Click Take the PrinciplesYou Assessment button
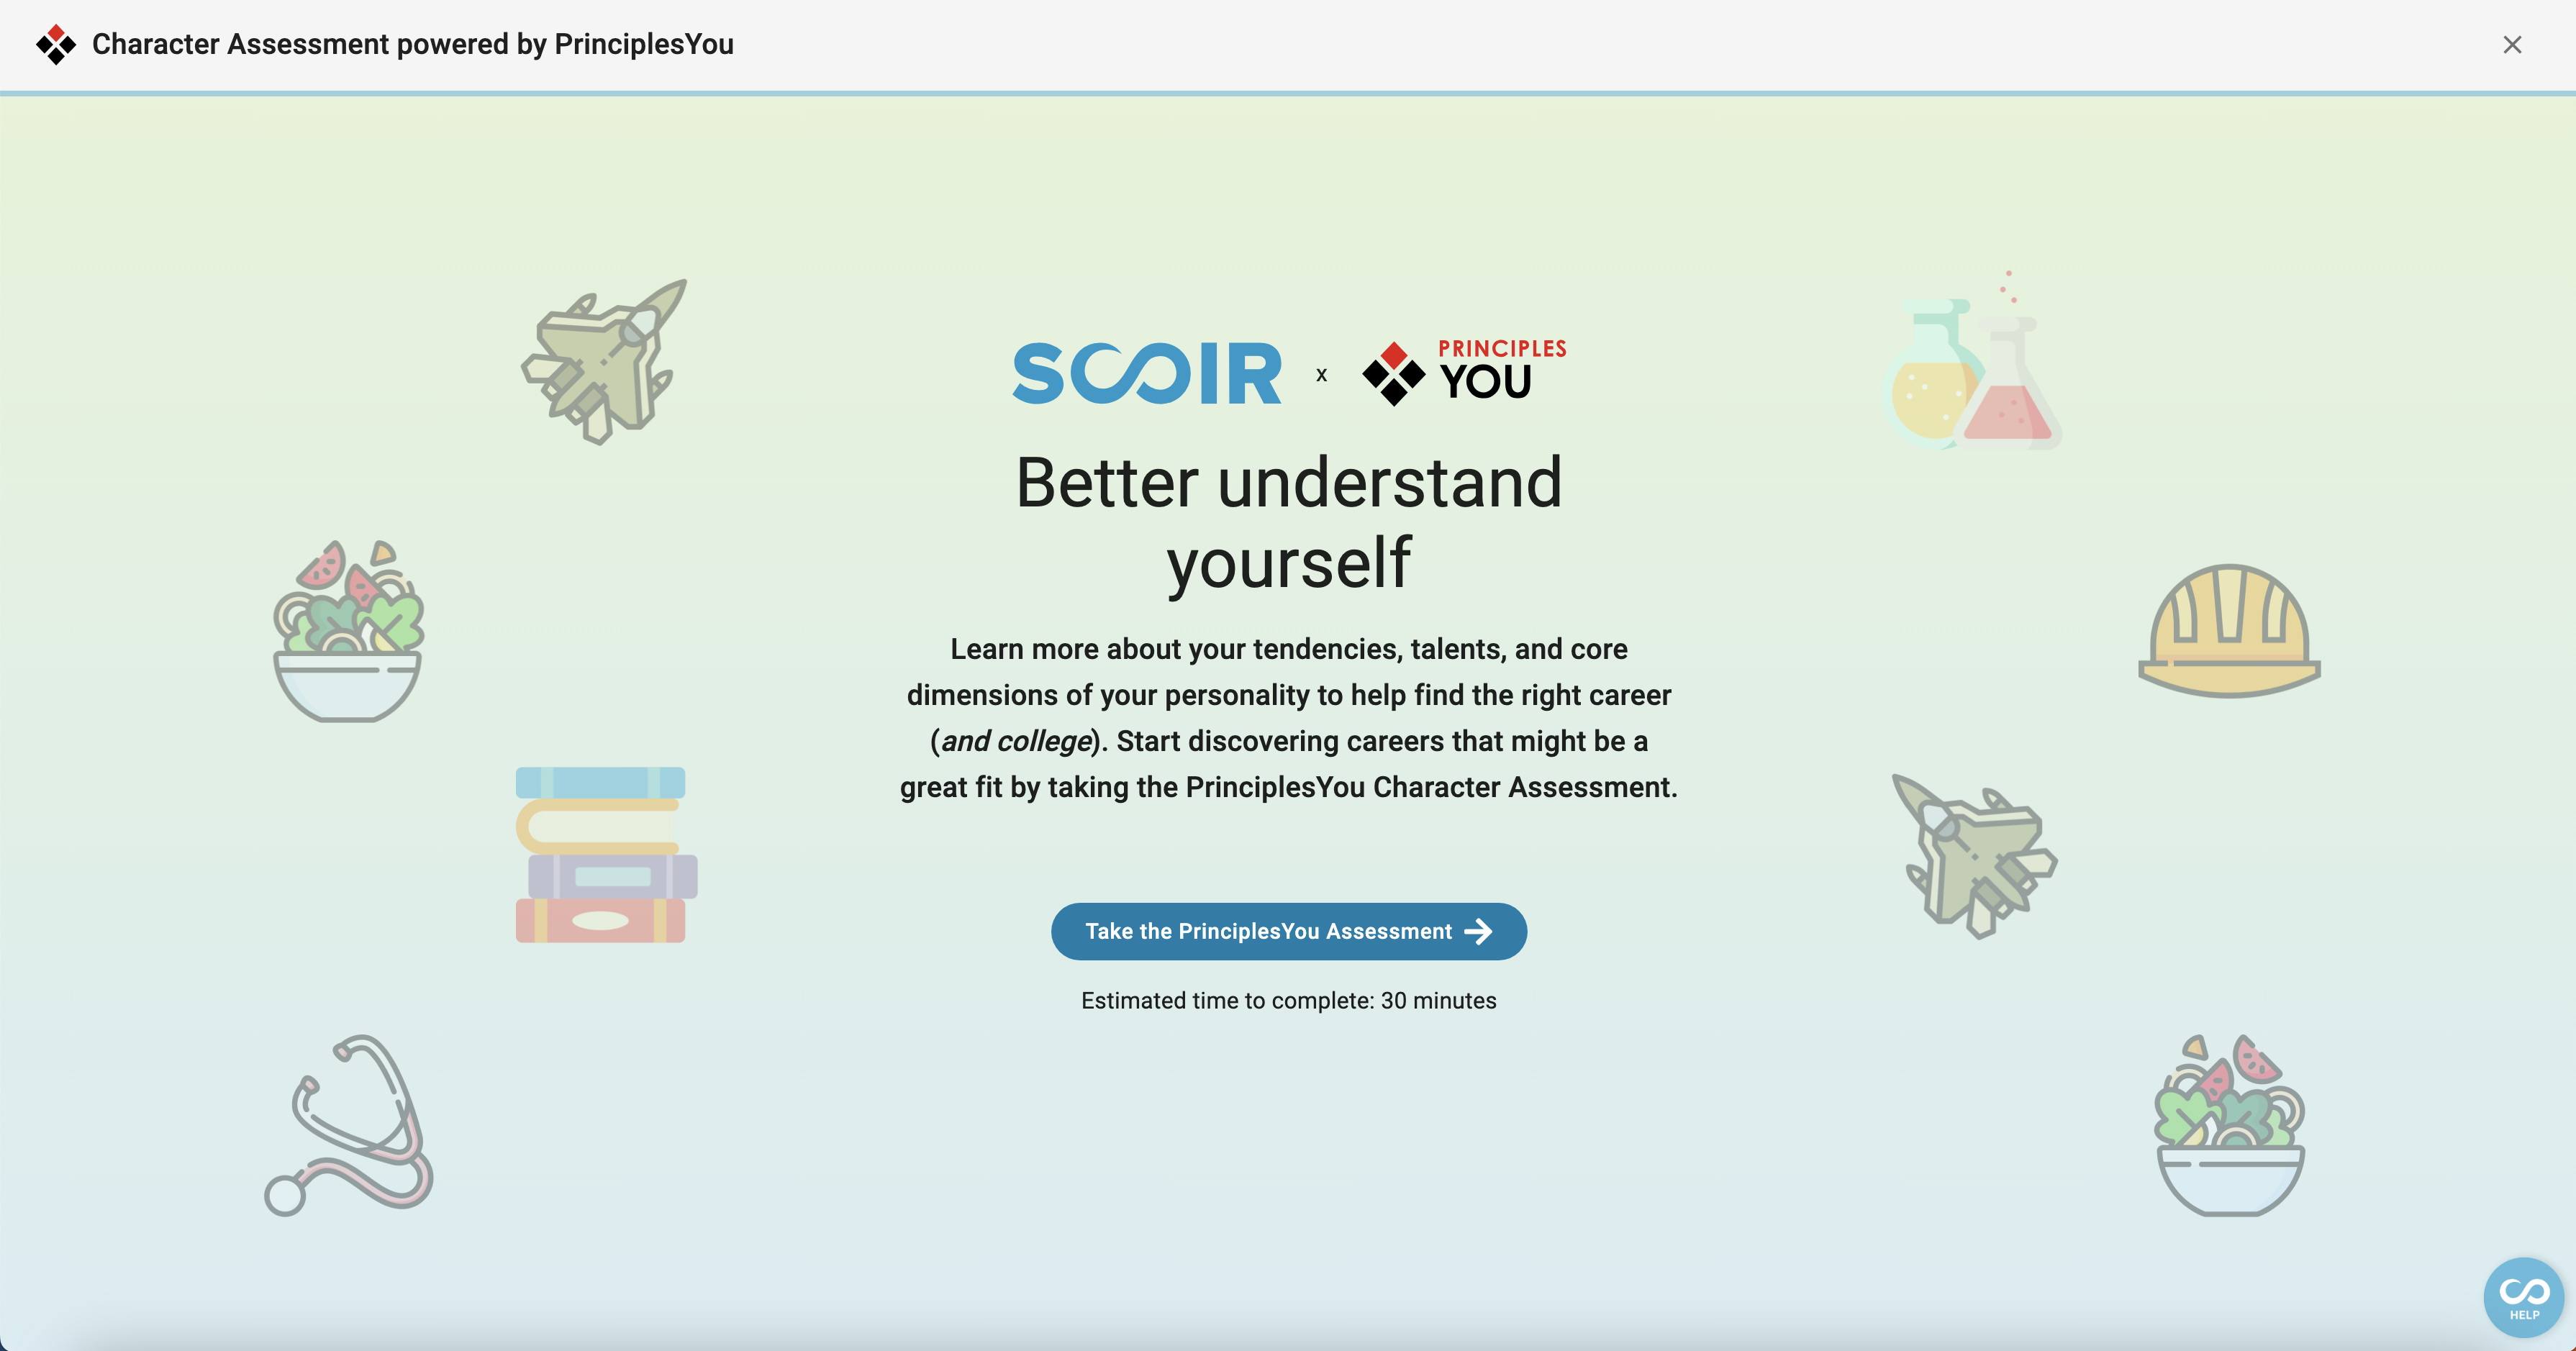Screen dimensions: 2576x1351 click(x=1288, y=932)
